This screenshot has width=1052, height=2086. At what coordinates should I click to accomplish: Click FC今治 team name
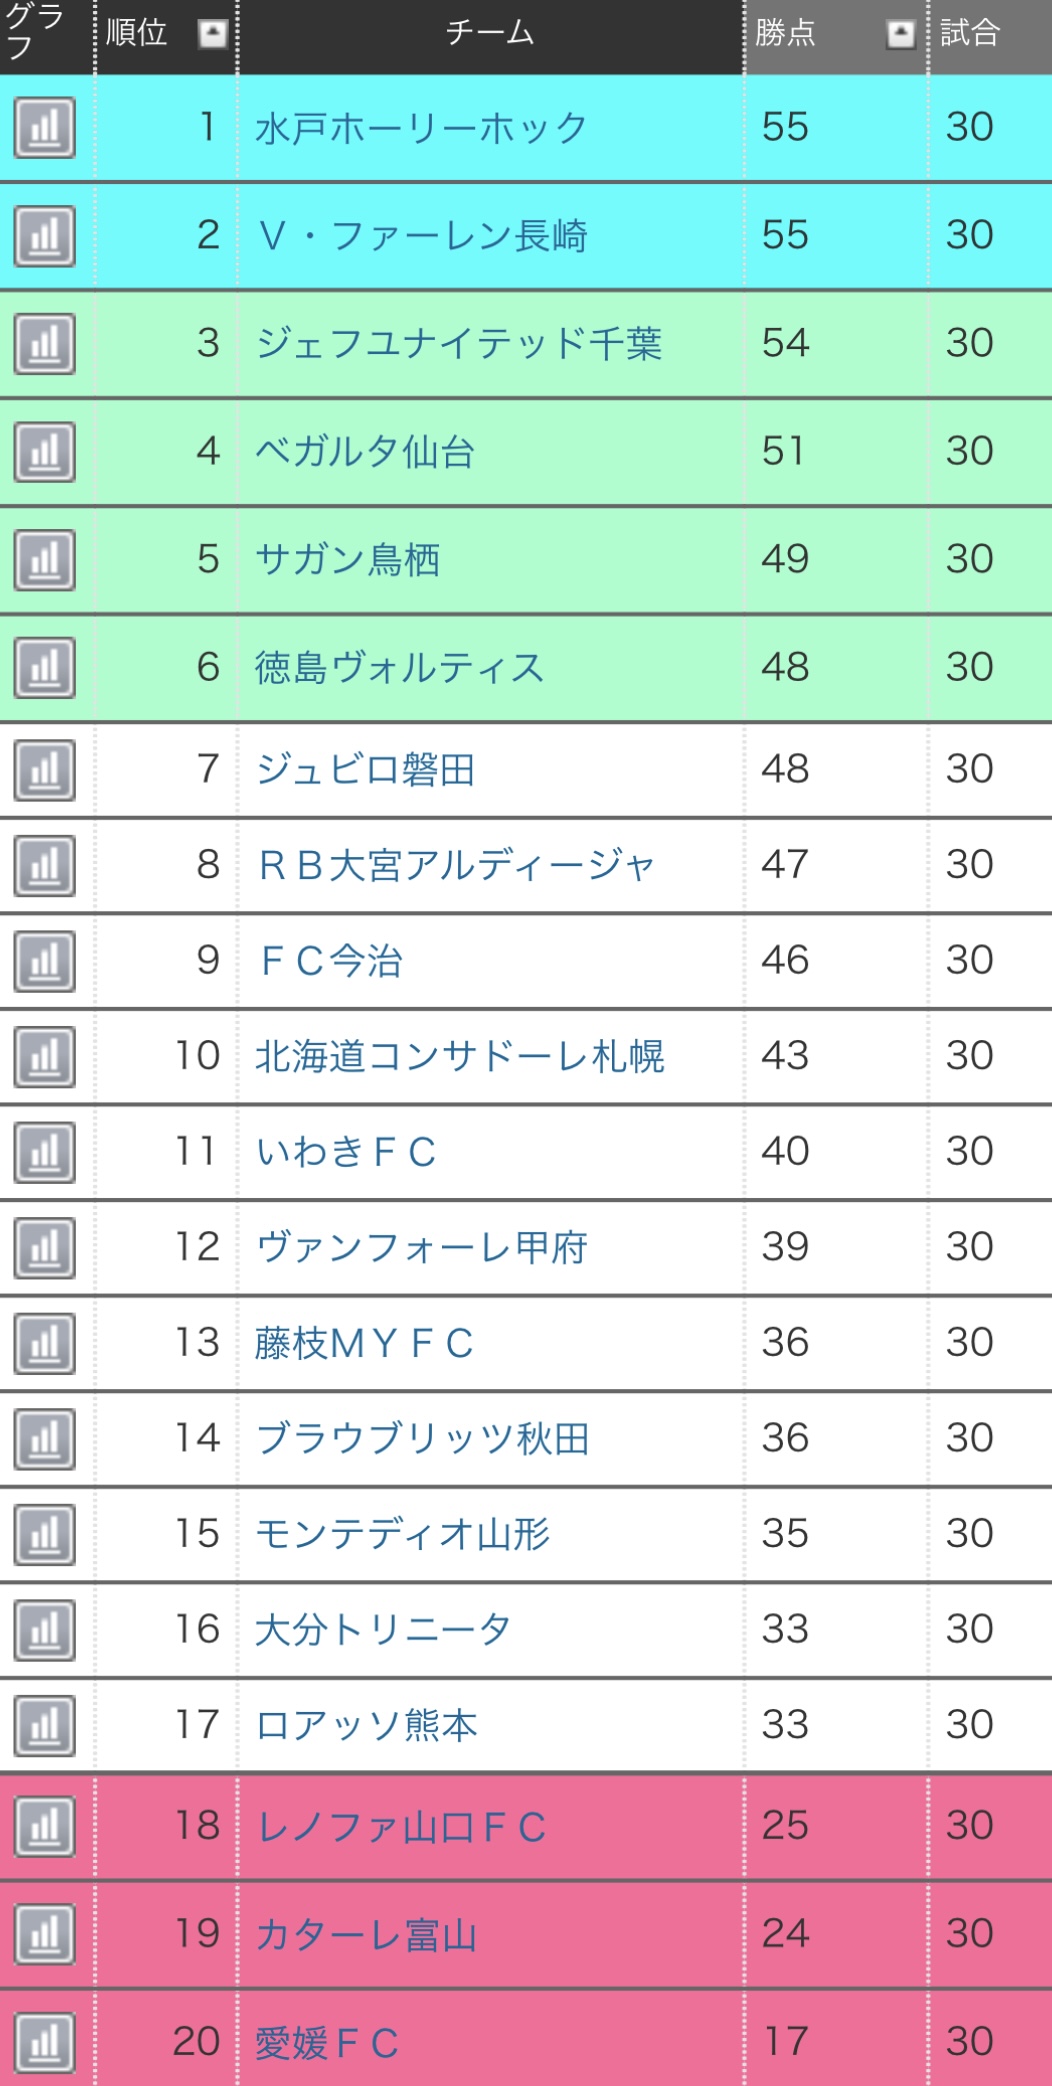coord(330,961)
